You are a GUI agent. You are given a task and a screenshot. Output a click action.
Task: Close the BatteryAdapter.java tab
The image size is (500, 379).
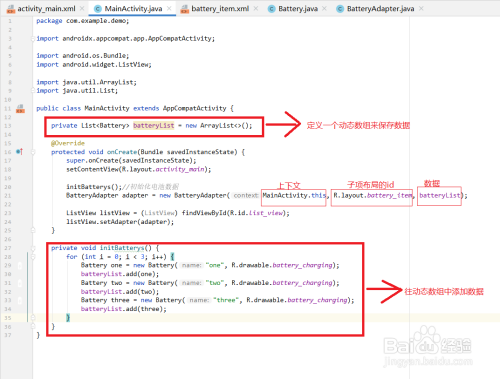pyautogui.click(x=421, y=8)
